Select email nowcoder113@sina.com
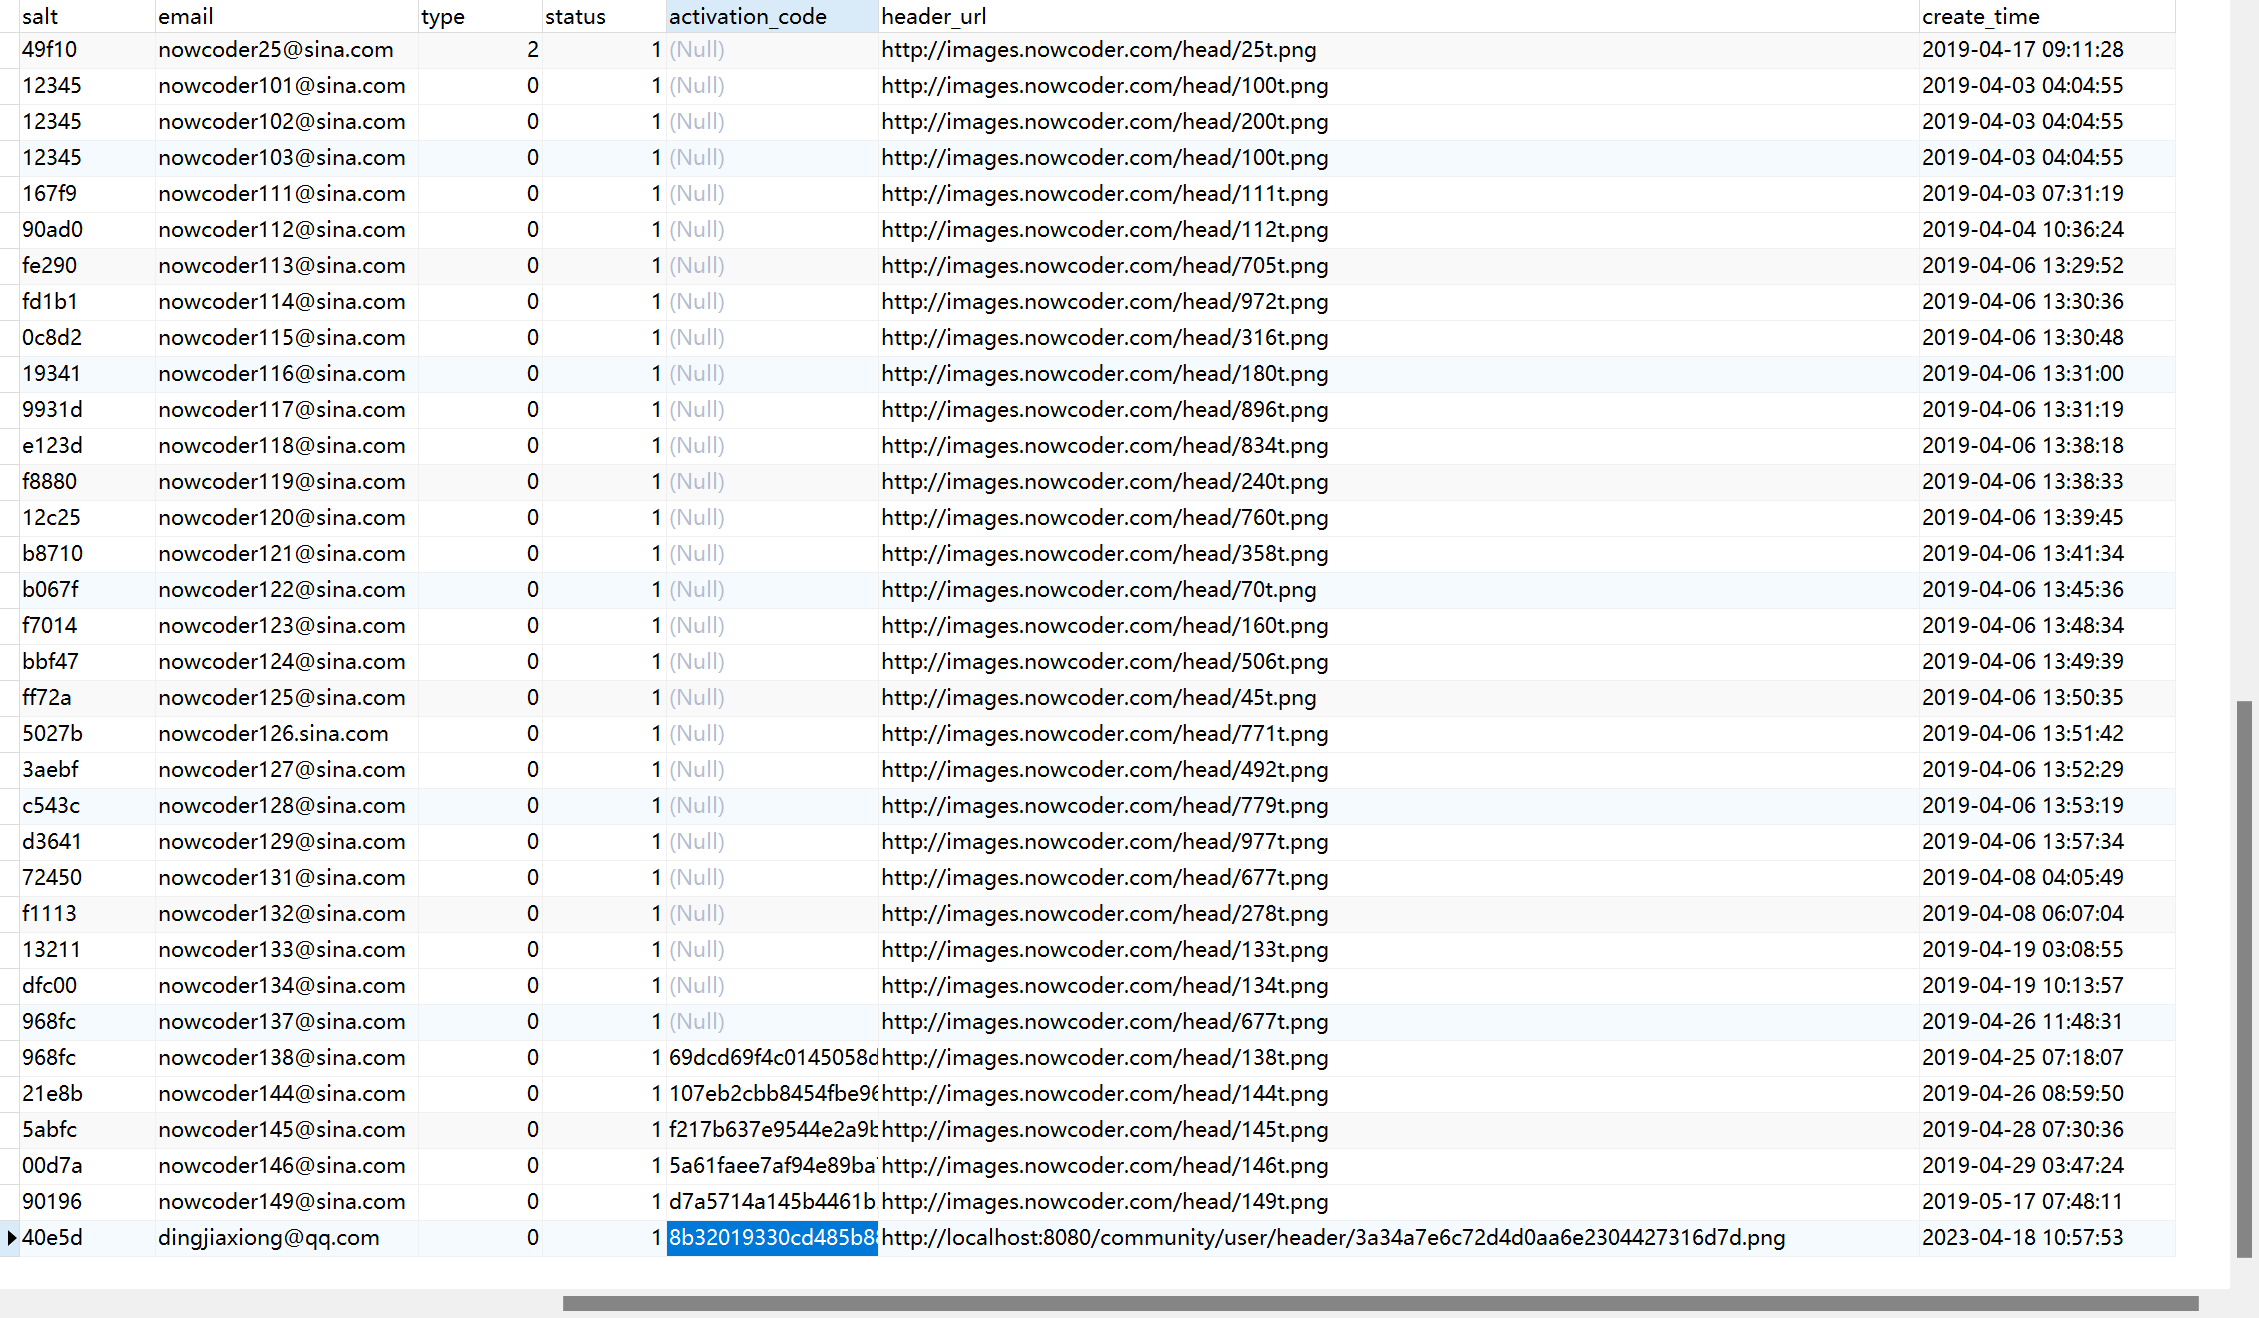This screenshot has width=2259, height=1318. pyautogui.click(x=286, y=266)
